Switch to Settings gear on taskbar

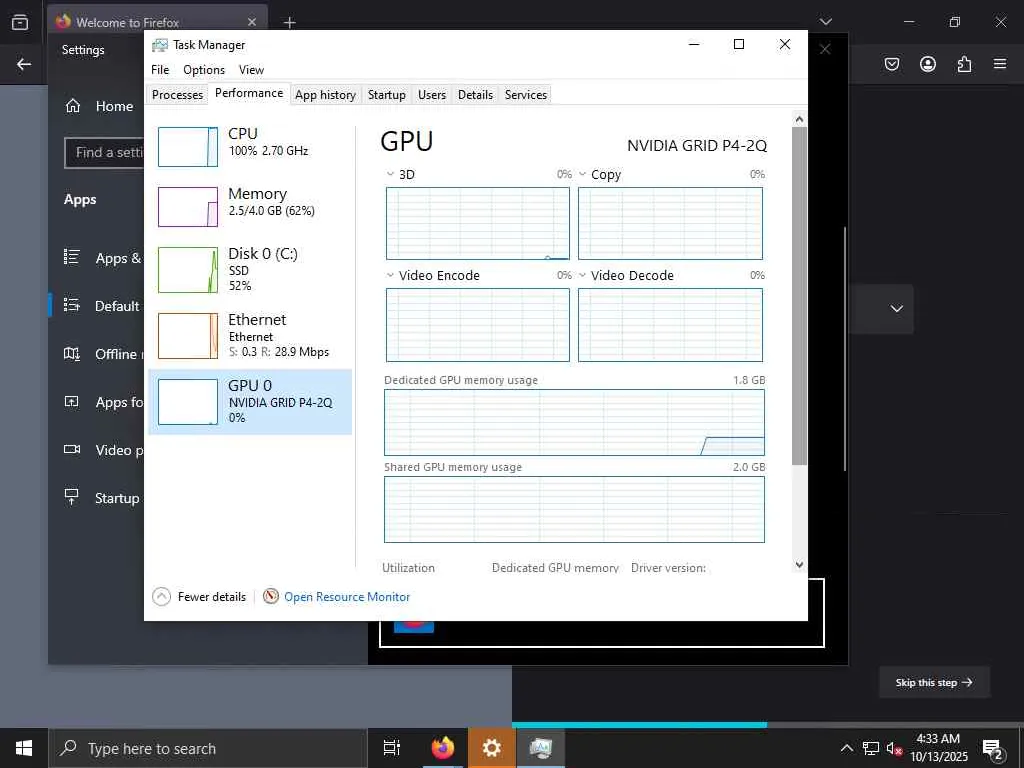(492, 748)
